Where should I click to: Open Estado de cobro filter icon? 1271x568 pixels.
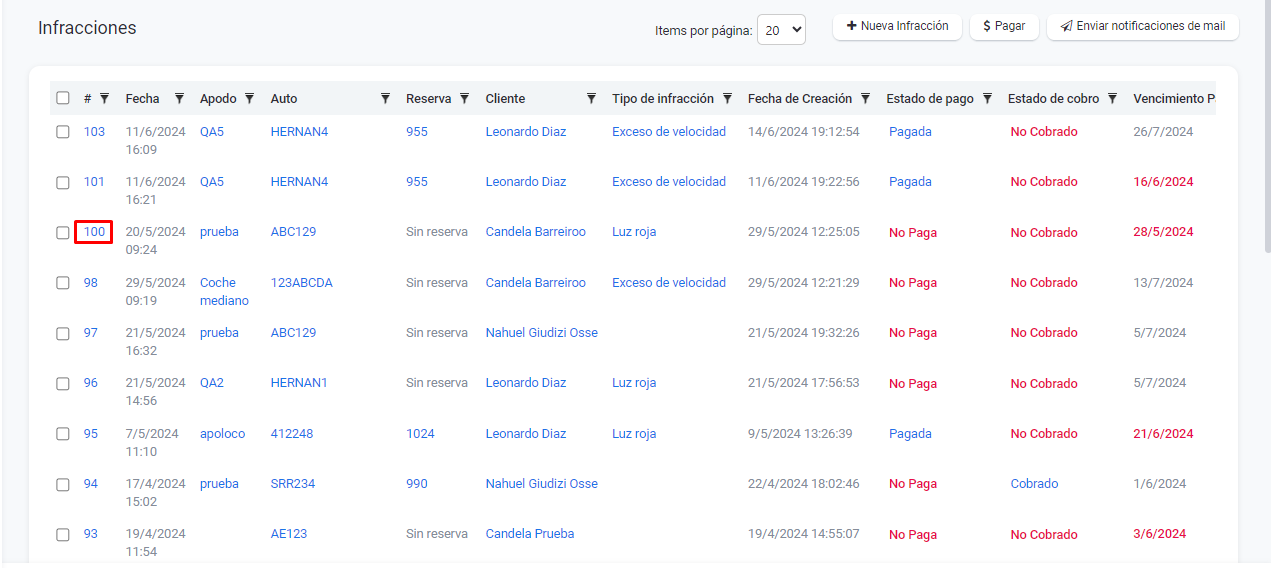tap(1112, 99)
